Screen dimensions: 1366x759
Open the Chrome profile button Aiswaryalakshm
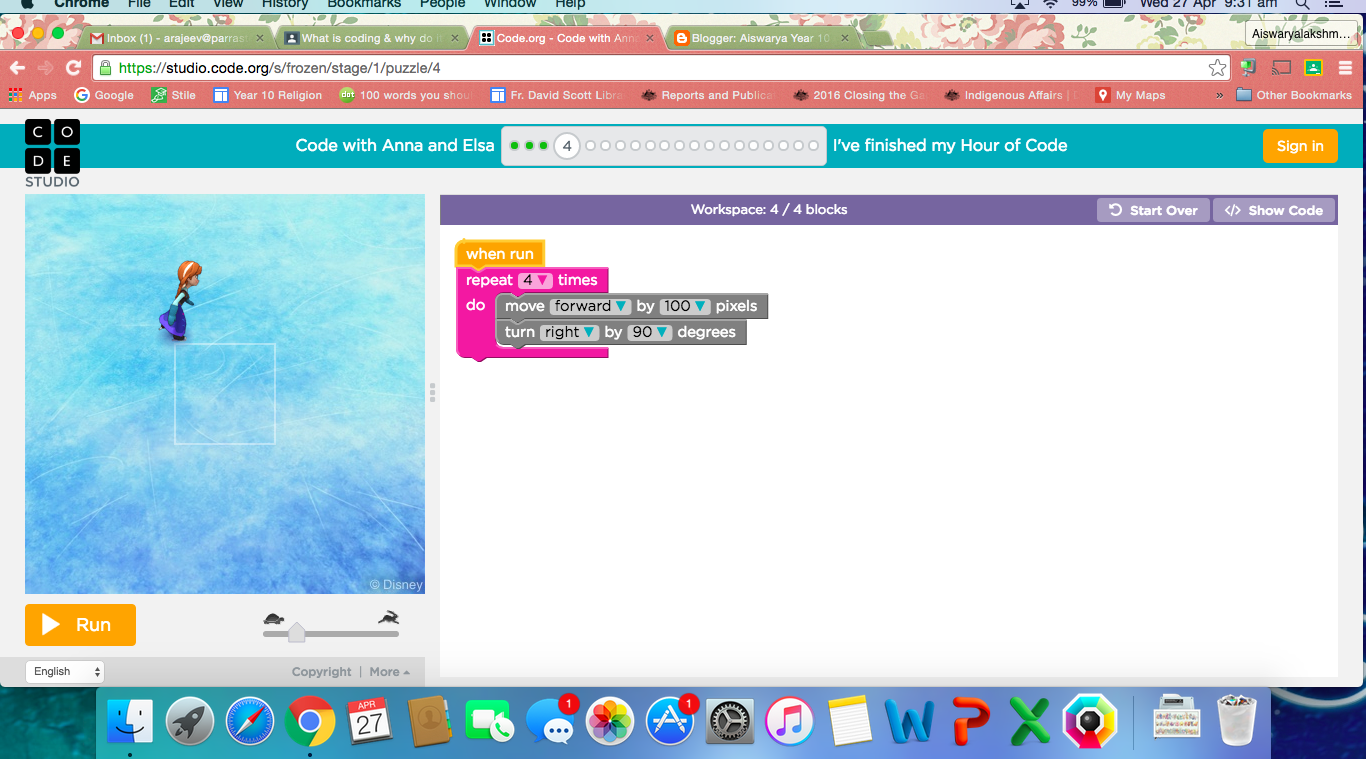(x=1301, y=33)
